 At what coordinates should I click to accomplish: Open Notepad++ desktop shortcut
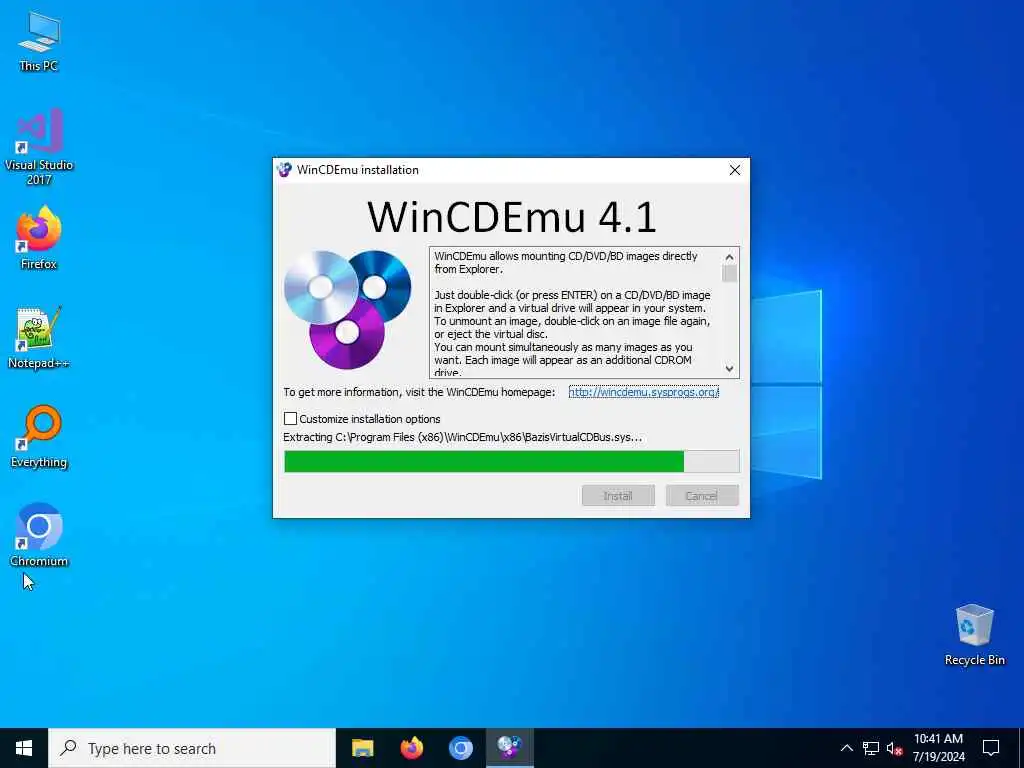[39, 338]
